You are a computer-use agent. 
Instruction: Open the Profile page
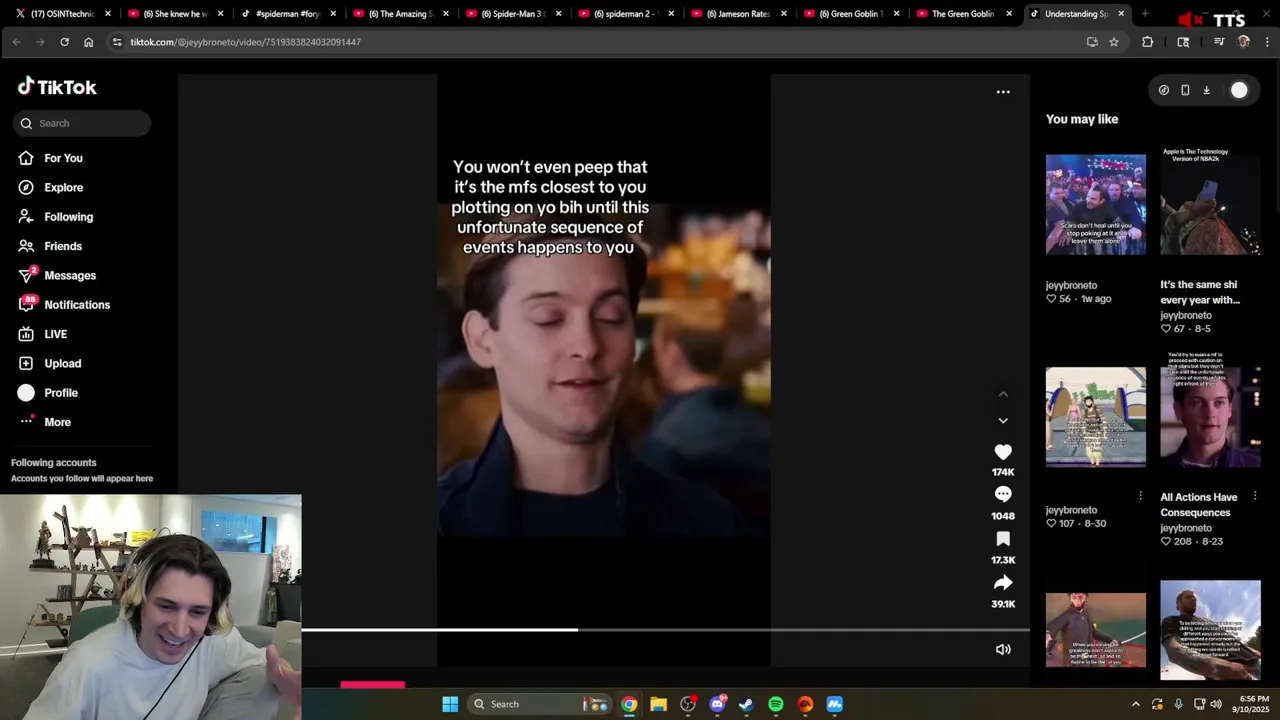click(x=61, y=393)
